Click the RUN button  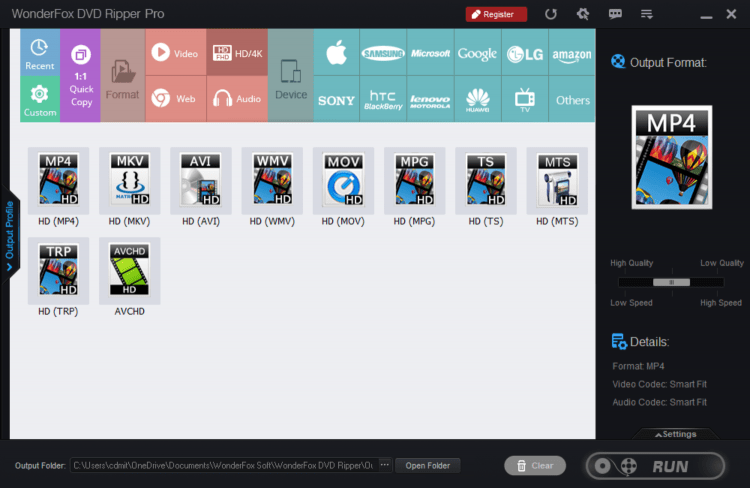tap(656, 466)
